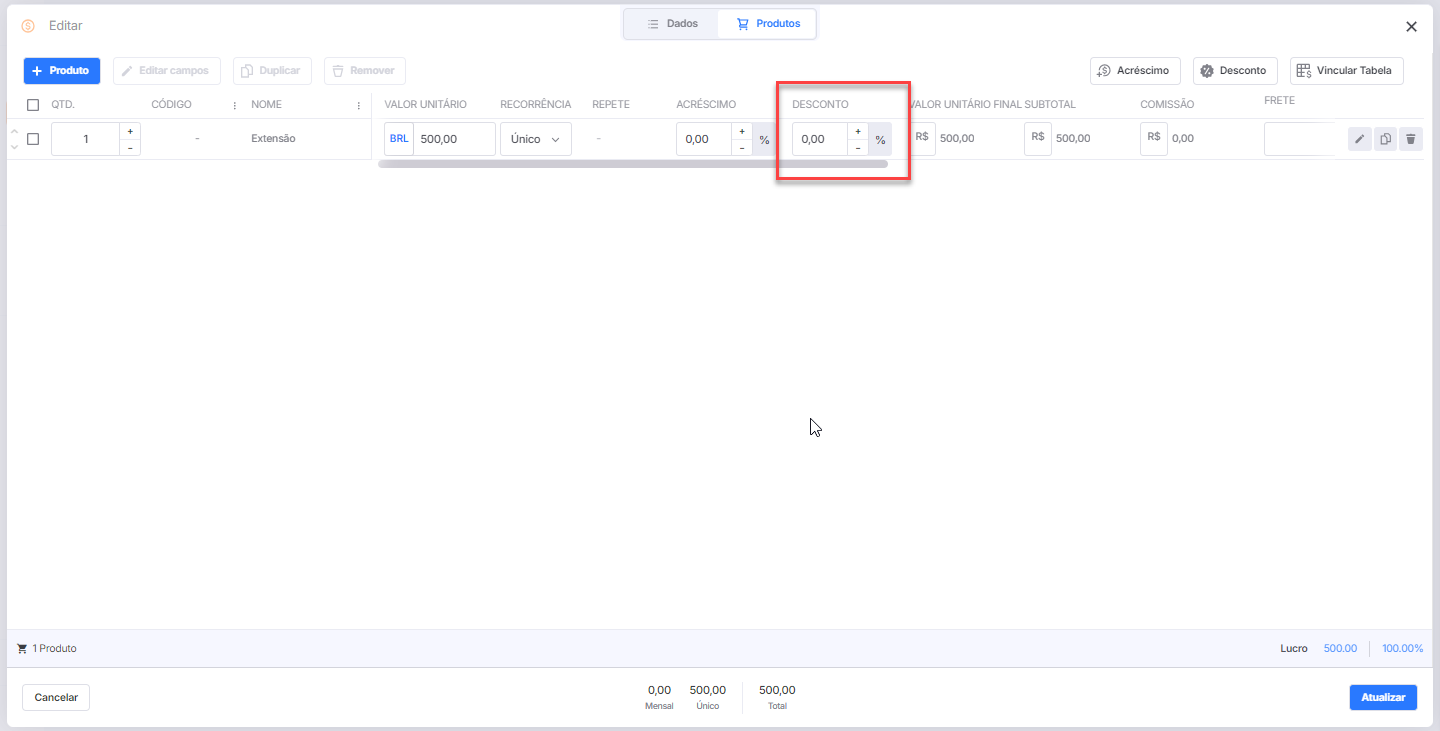This screenshot has height=731, width=1440.
Task: Check the Extensão row checkbox
Action: (x=33, y=139)
